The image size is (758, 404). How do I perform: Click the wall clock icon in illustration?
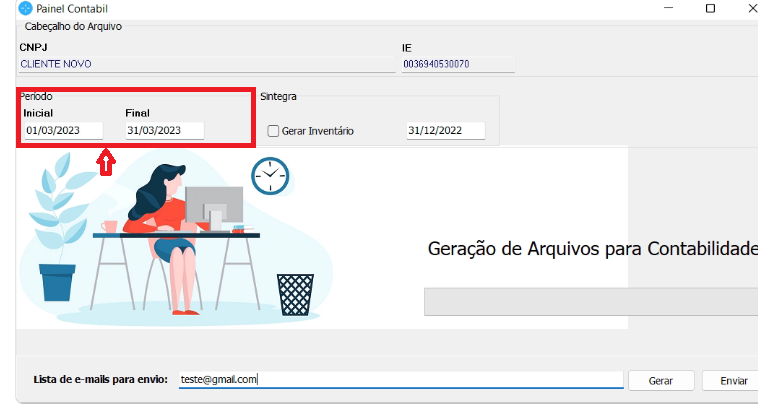(x=270, y=177)
